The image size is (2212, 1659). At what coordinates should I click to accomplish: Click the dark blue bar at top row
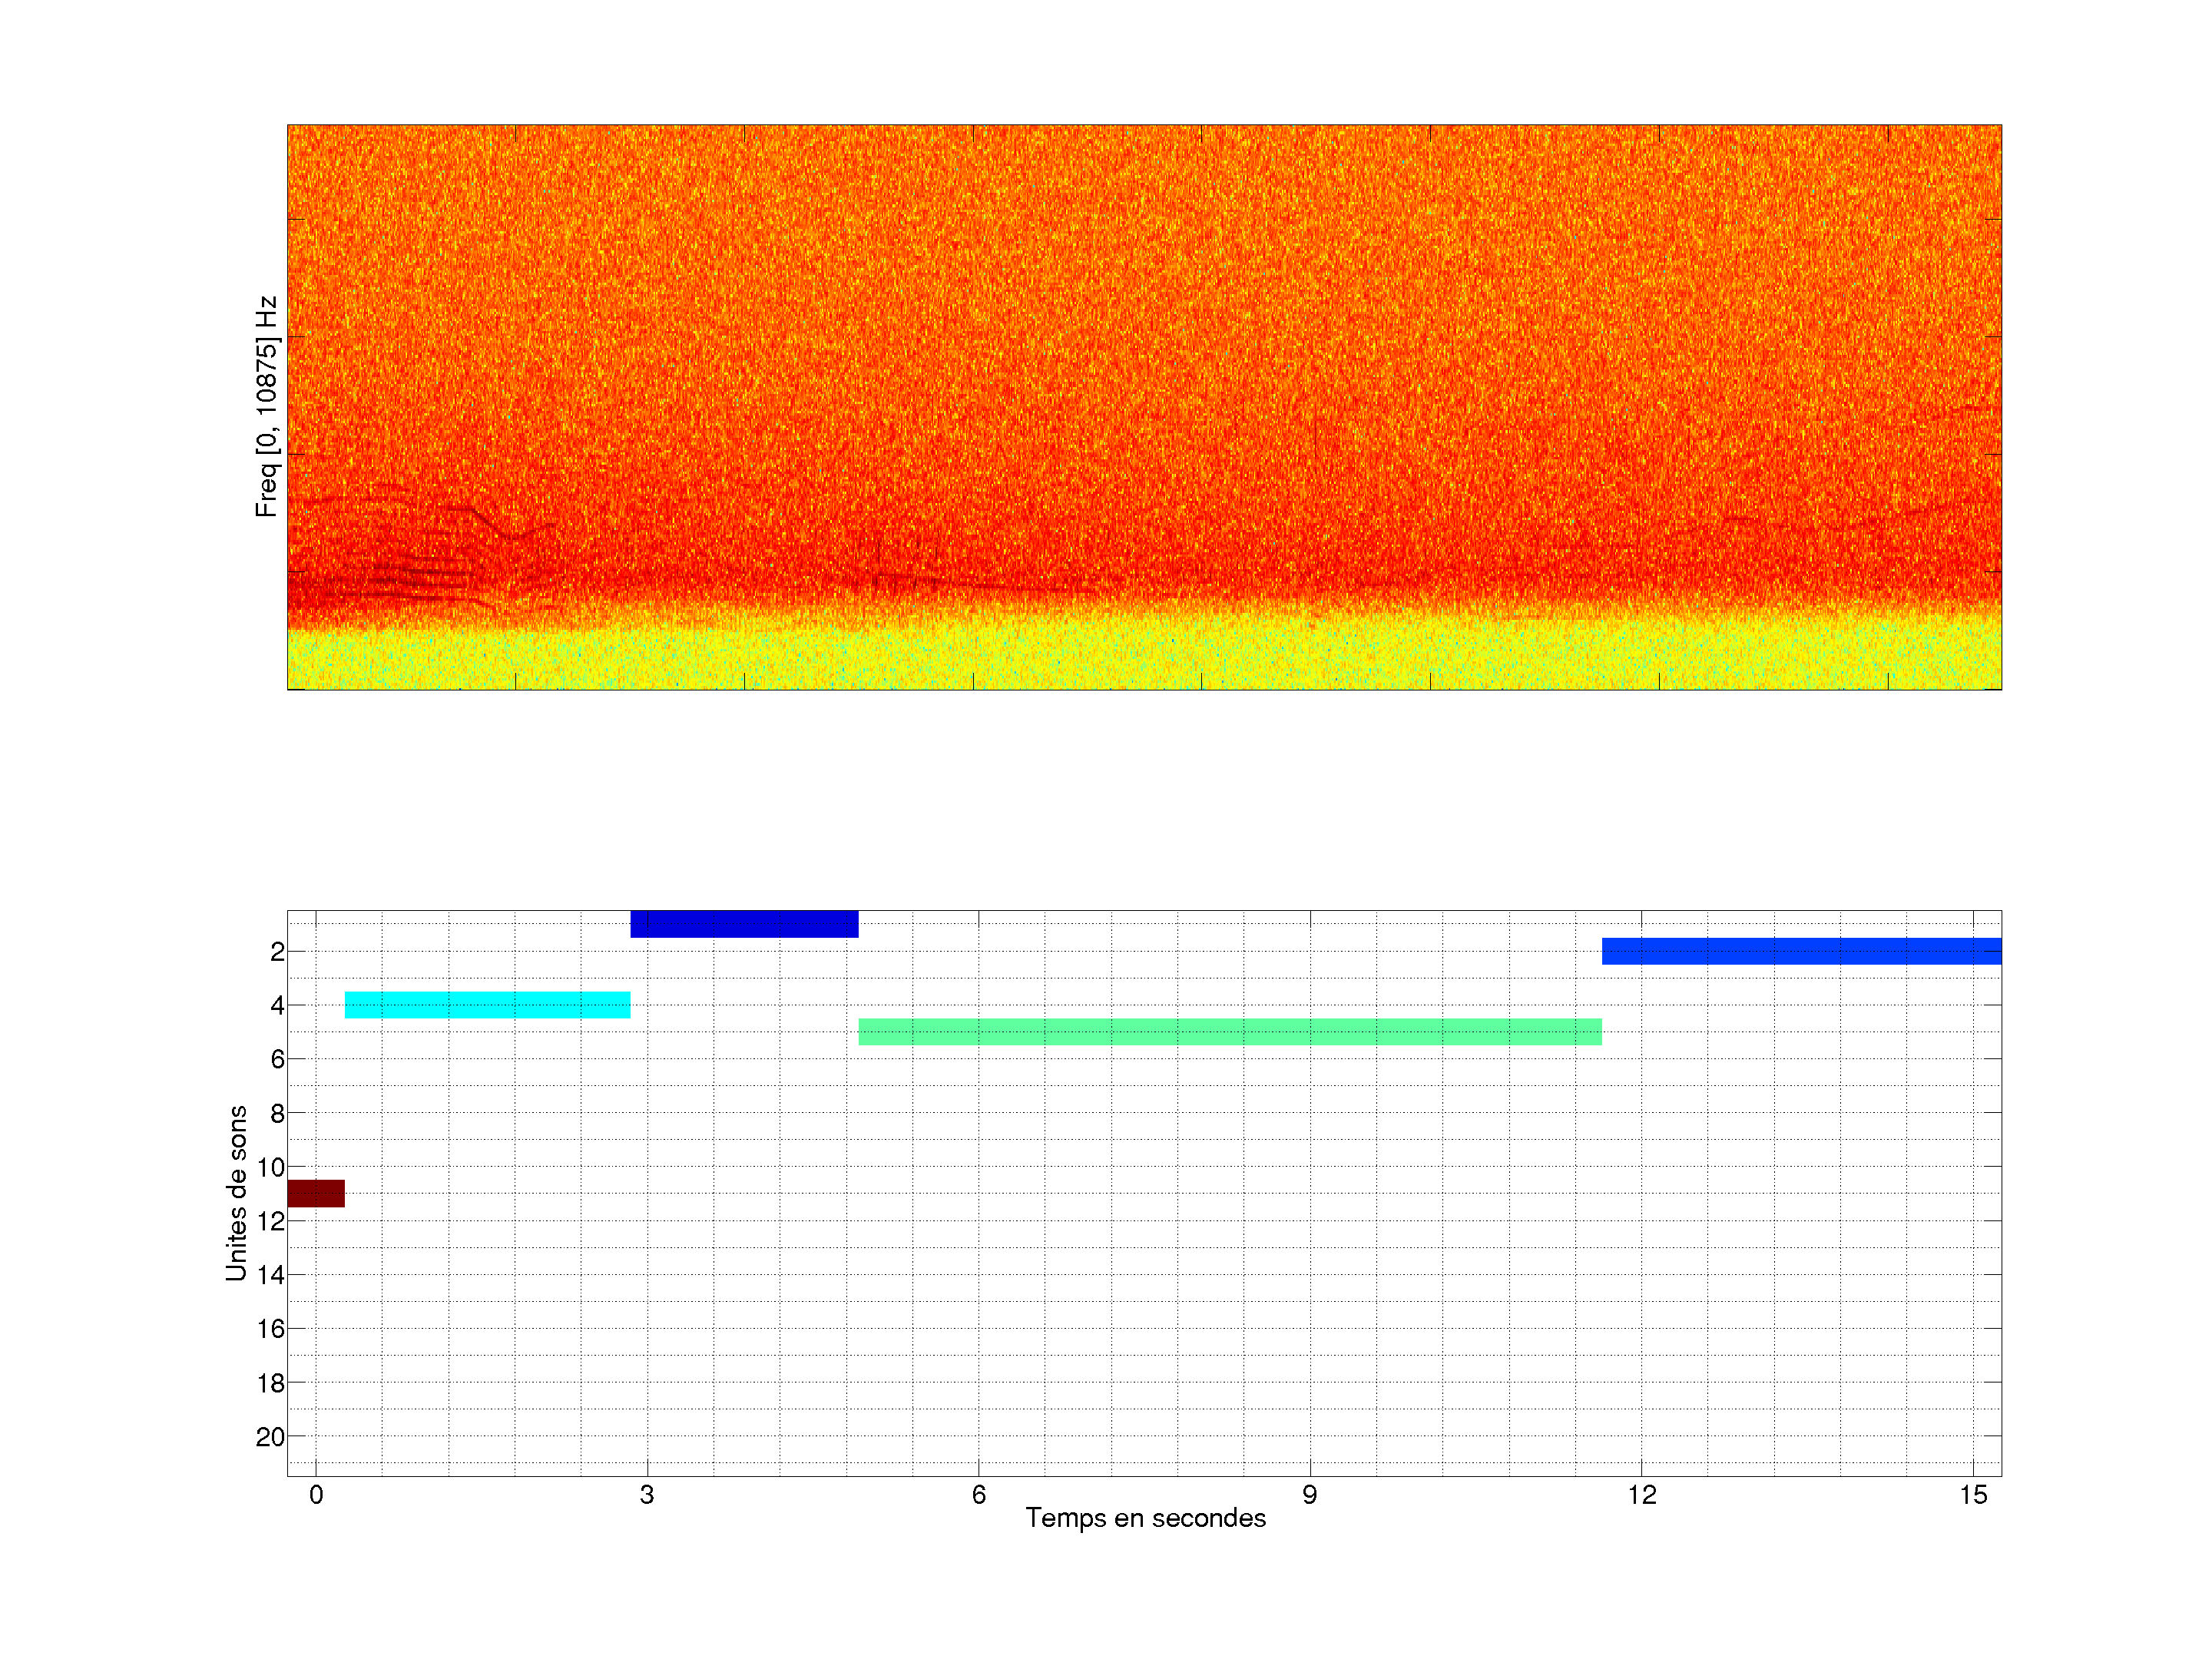click(744, 923)
